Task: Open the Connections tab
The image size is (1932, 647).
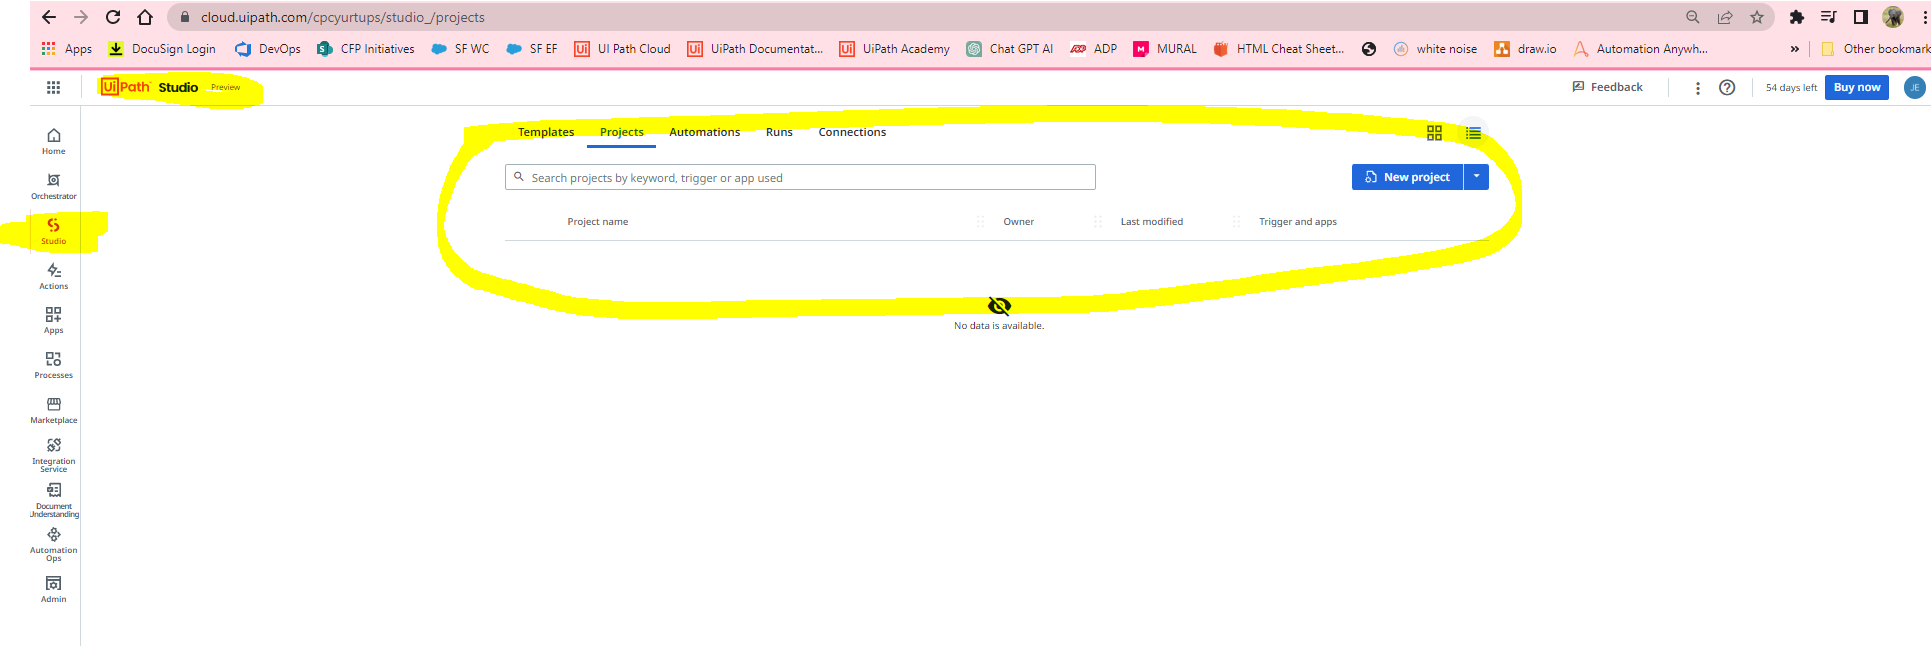Action: (x=852, y=132)
